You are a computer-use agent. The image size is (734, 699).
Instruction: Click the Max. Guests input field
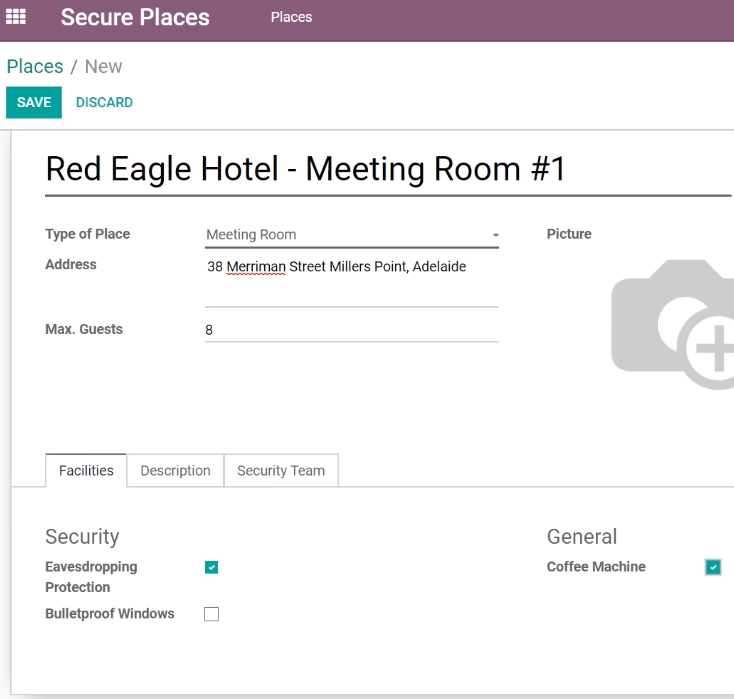pos(352,330)
